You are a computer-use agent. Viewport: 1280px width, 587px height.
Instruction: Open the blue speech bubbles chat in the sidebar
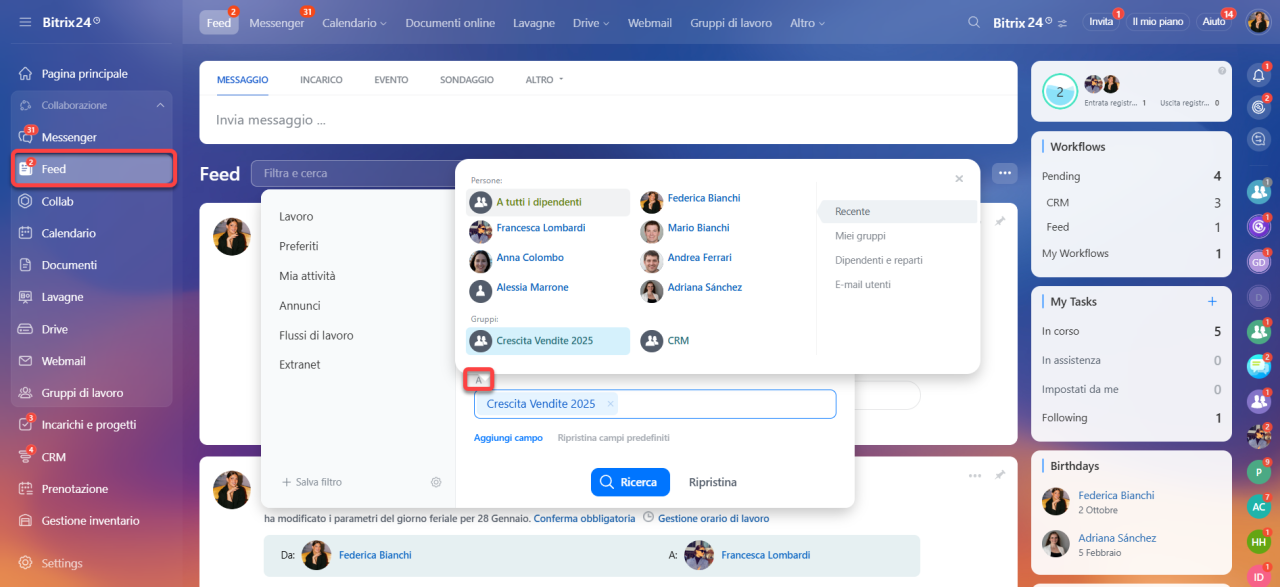(1259, 367)
